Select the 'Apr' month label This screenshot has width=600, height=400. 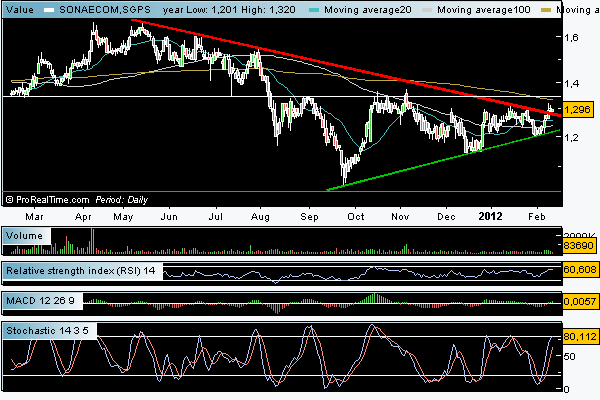83,217
